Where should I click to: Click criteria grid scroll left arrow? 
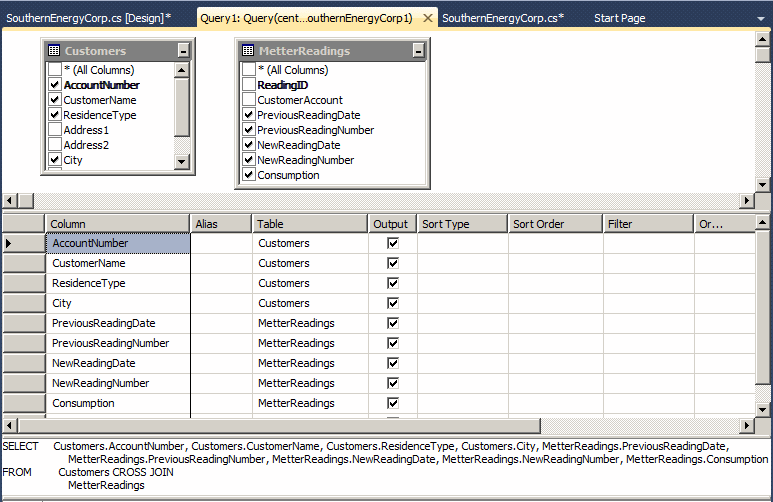coord(9,425)
